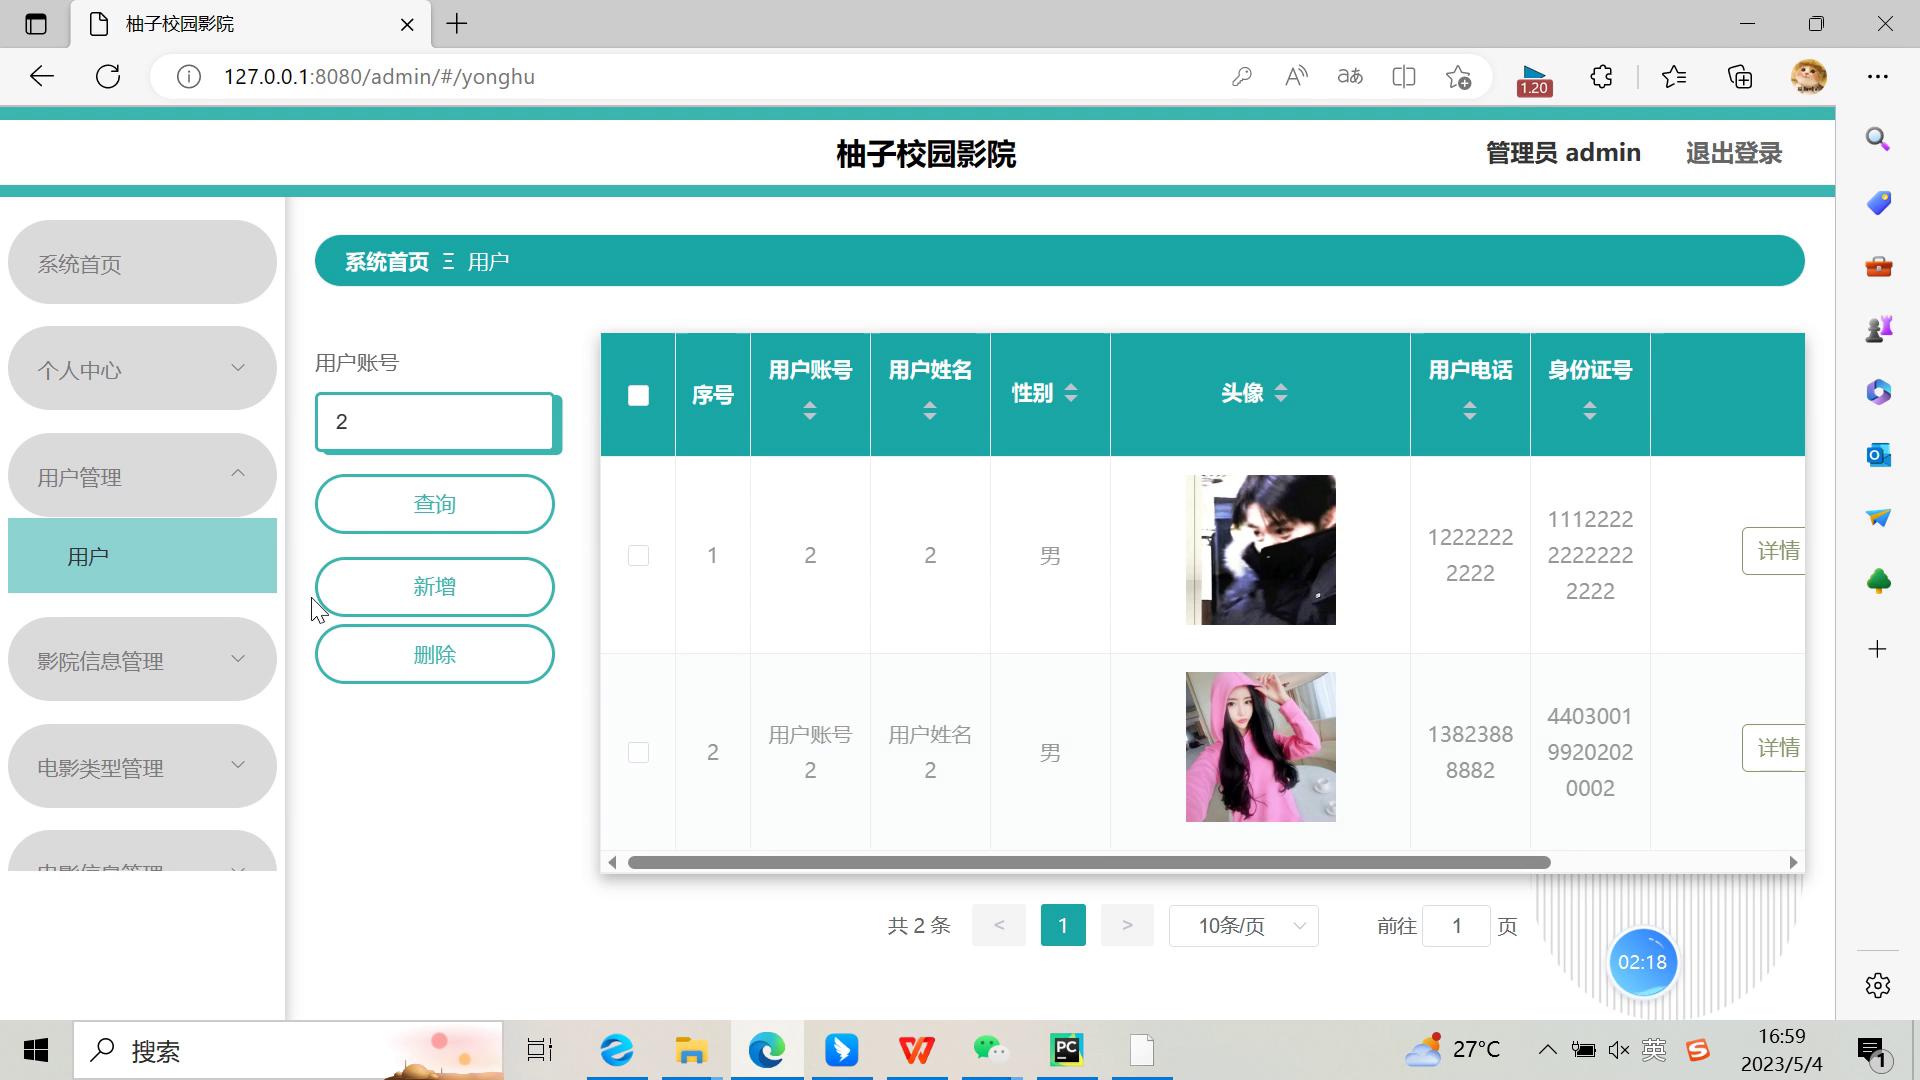Add this page to favorites with the star icon
The image size is (1920, 1080).
[1458, 77]
